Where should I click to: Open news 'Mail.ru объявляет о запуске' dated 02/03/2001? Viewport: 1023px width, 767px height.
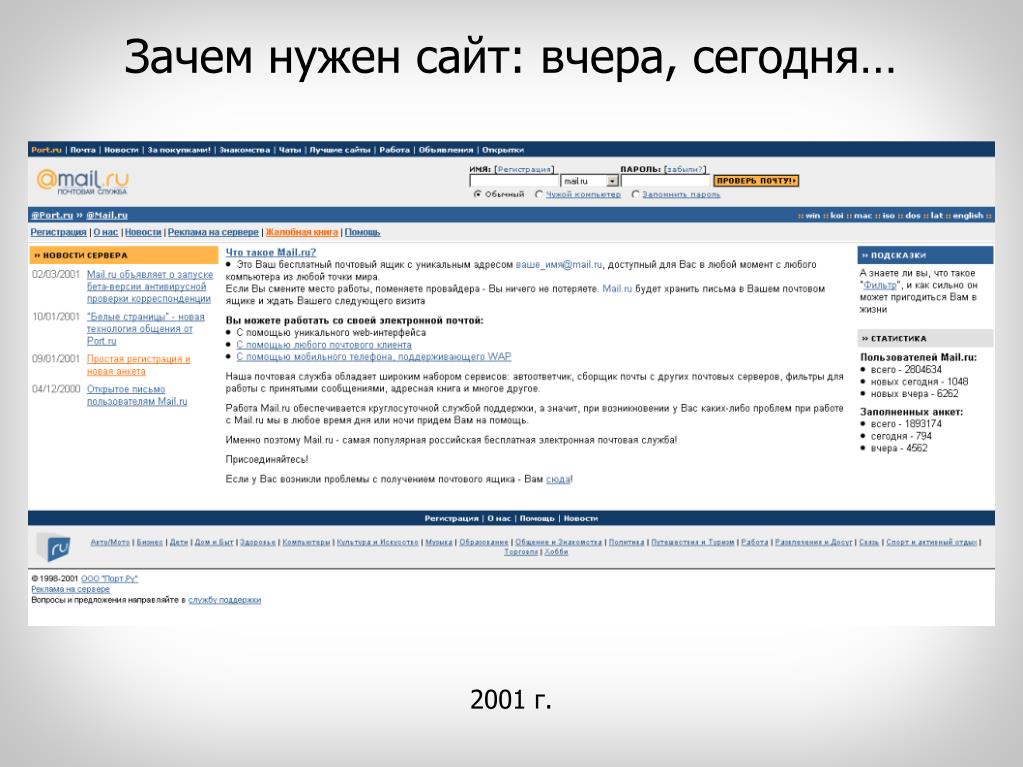click(x=149, y=287)
